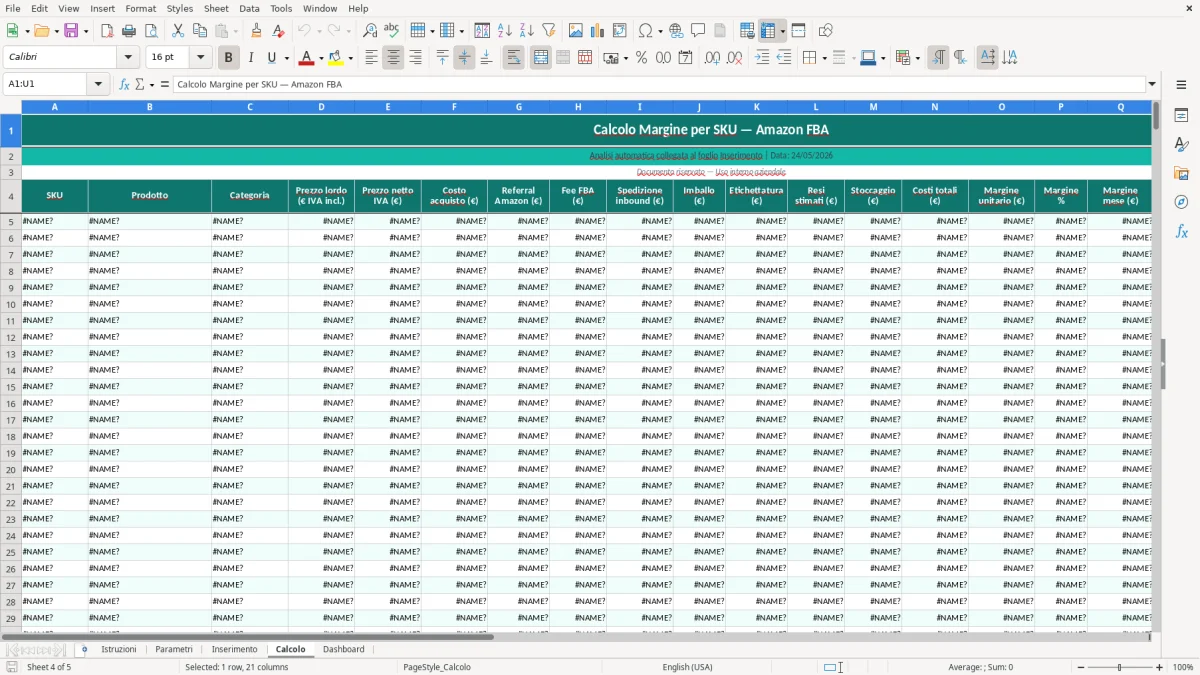Image resolution: width=1200 pixels, height=675 pixels.
Task: Click the zoom percentage 100%
Action: tap(1183, 667)
